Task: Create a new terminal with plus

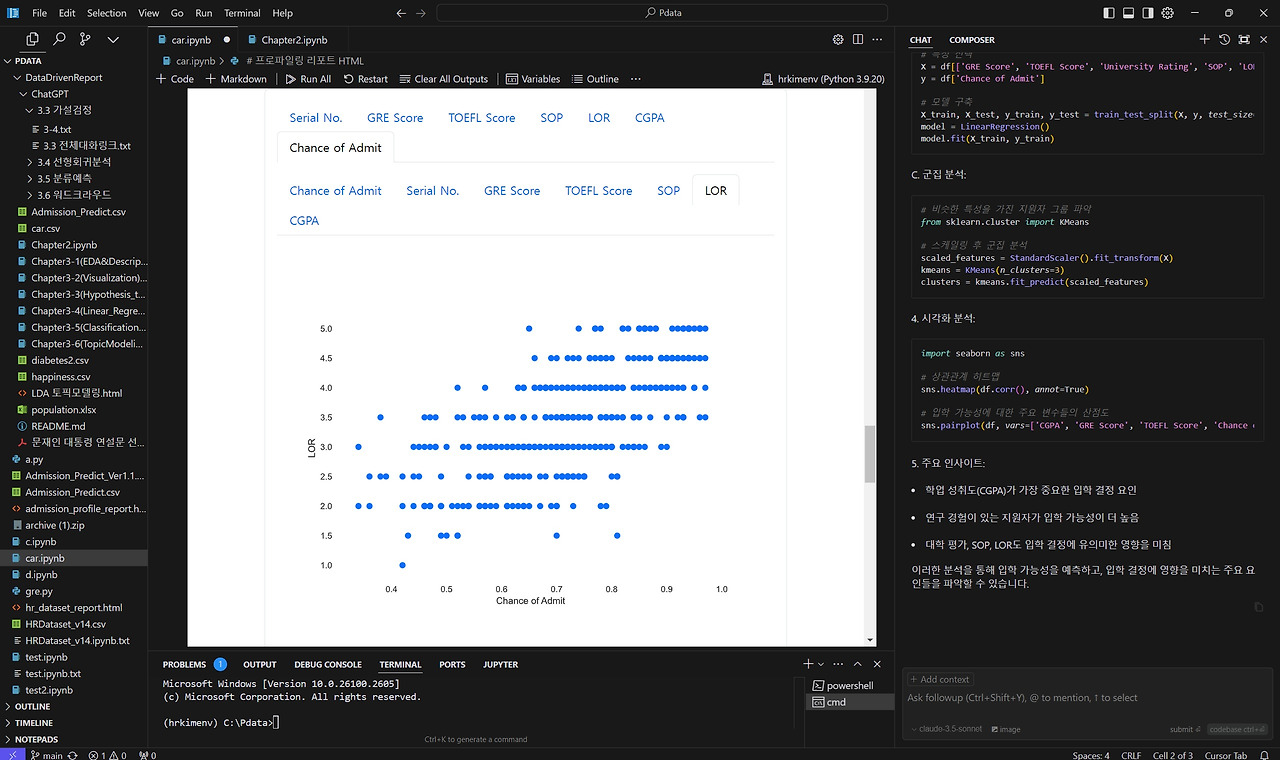Action: coord(808,664)
